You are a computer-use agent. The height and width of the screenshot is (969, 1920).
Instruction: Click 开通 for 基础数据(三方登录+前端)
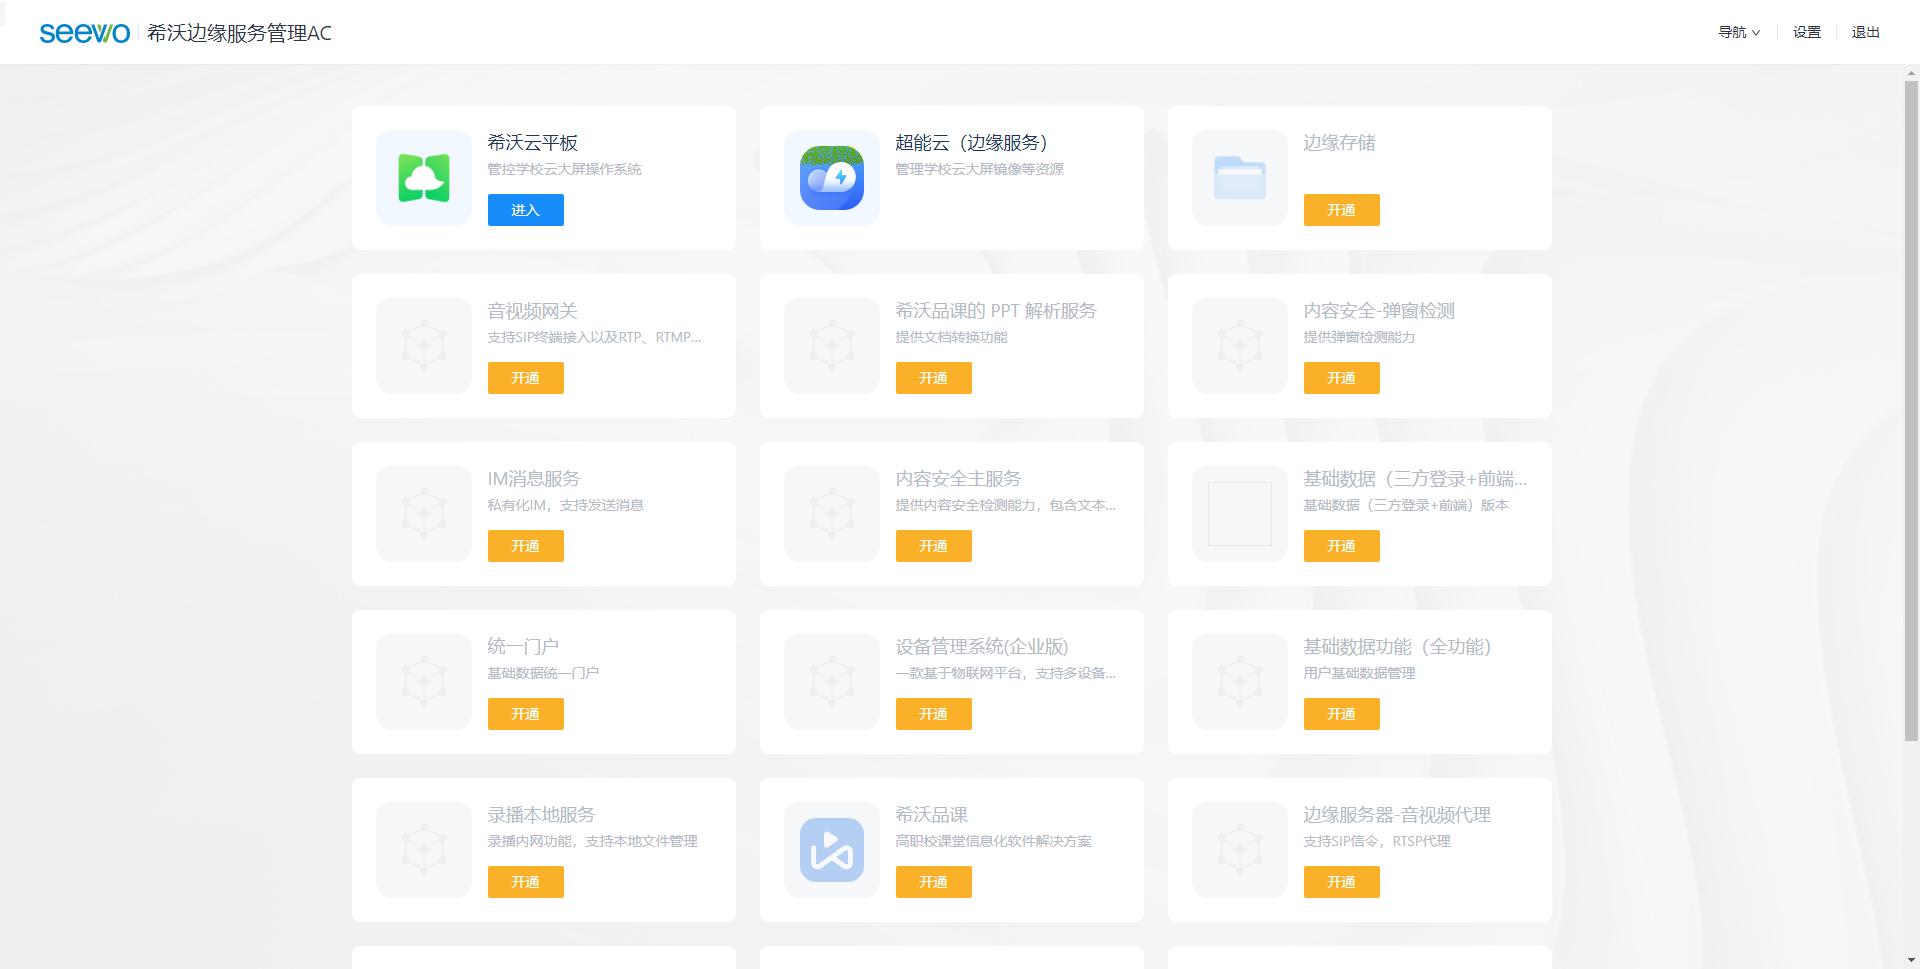click(x=1342, y=546)
